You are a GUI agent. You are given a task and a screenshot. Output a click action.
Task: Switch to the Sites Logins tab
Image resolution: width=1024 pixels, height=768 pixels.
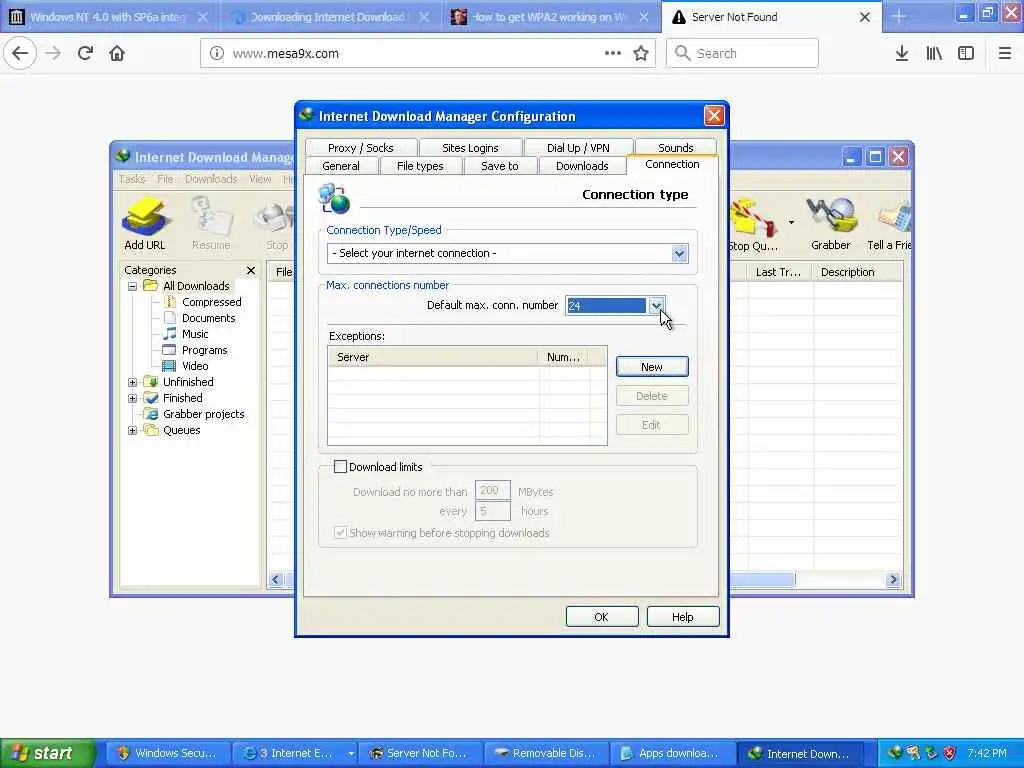tap(470, 148)
